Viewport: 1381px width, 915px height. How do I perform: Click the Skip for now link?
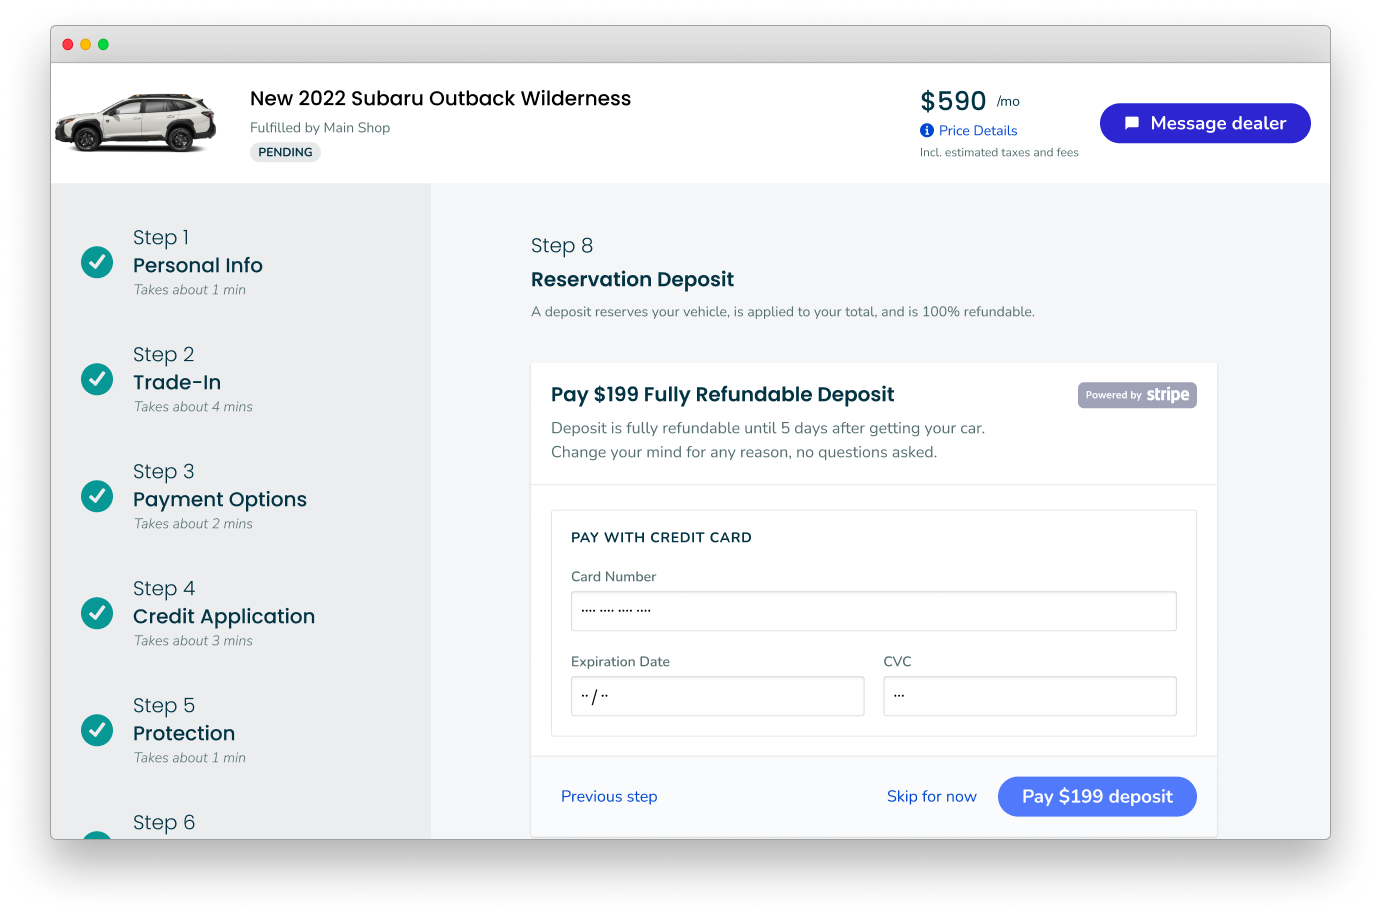pyautogui.click(x=931, y=796)
